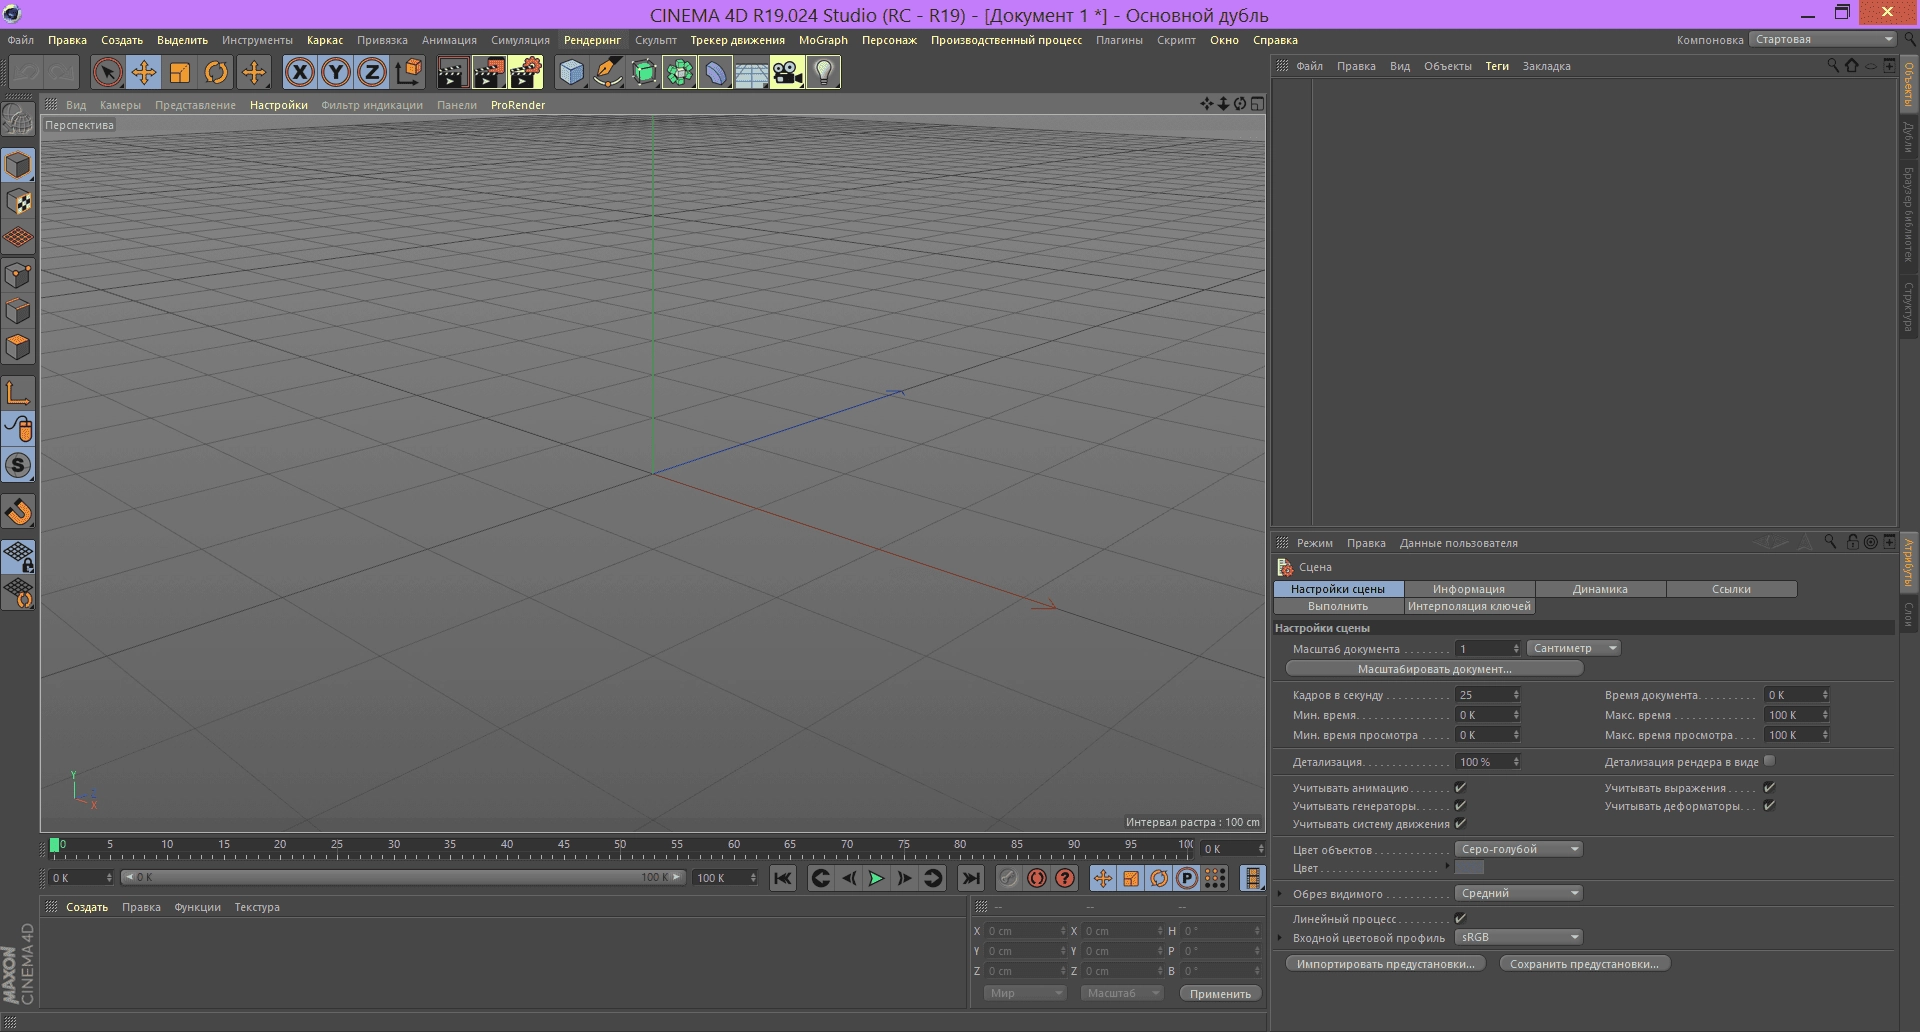1920x1032 pixels.
Task: Select Edges mode in left sidebar
Action: [x=18, y=311]
